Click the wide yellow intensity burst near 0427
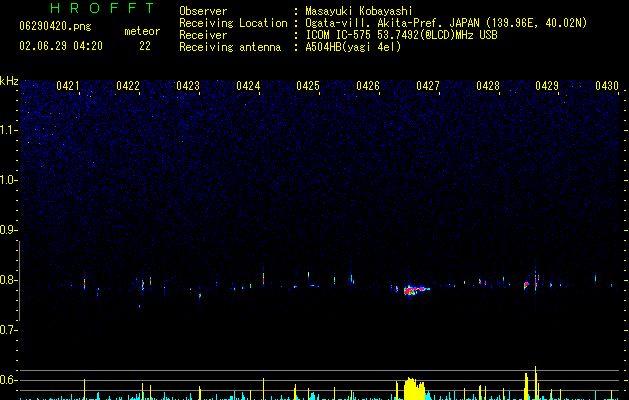This screenshot has width=629, height=400. point(414,388)
